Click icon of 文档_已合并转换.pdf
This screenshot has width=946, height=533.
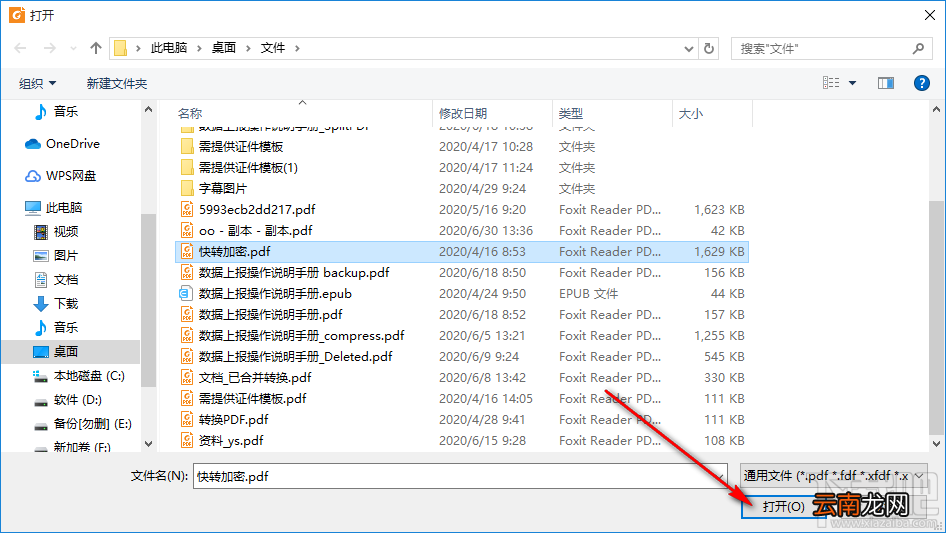tap(187, 378)
